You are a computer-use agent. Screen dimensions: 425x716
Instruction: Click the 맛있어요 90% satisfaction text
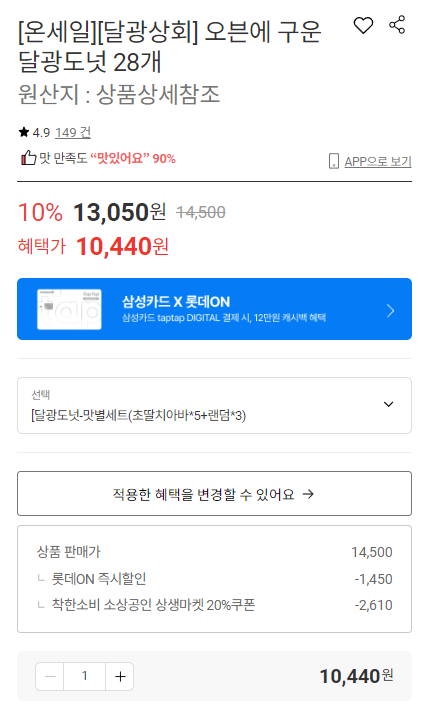[x=133, y=158]
